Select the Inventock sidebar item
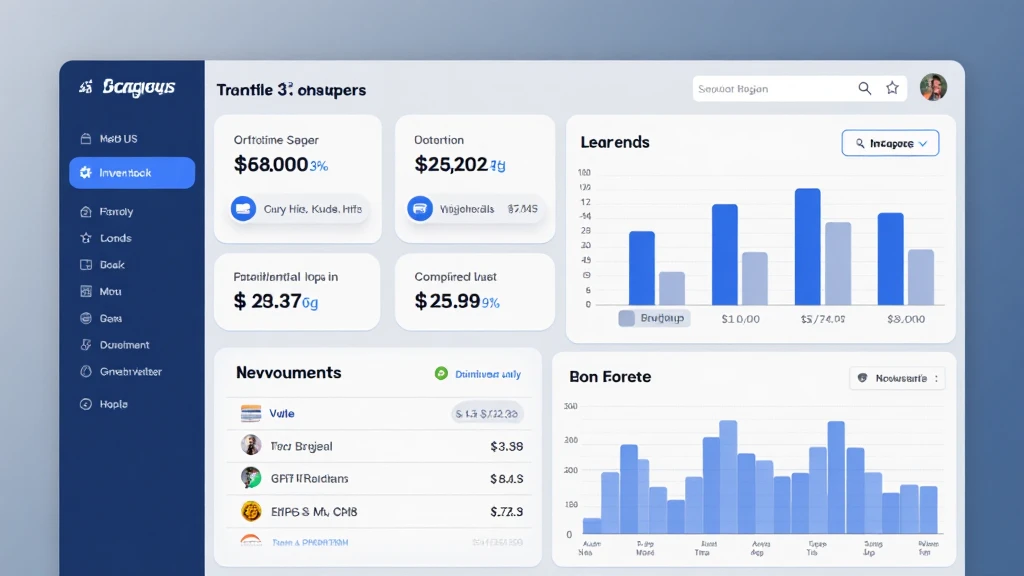Screen dimensions: 1024x576 132,172
